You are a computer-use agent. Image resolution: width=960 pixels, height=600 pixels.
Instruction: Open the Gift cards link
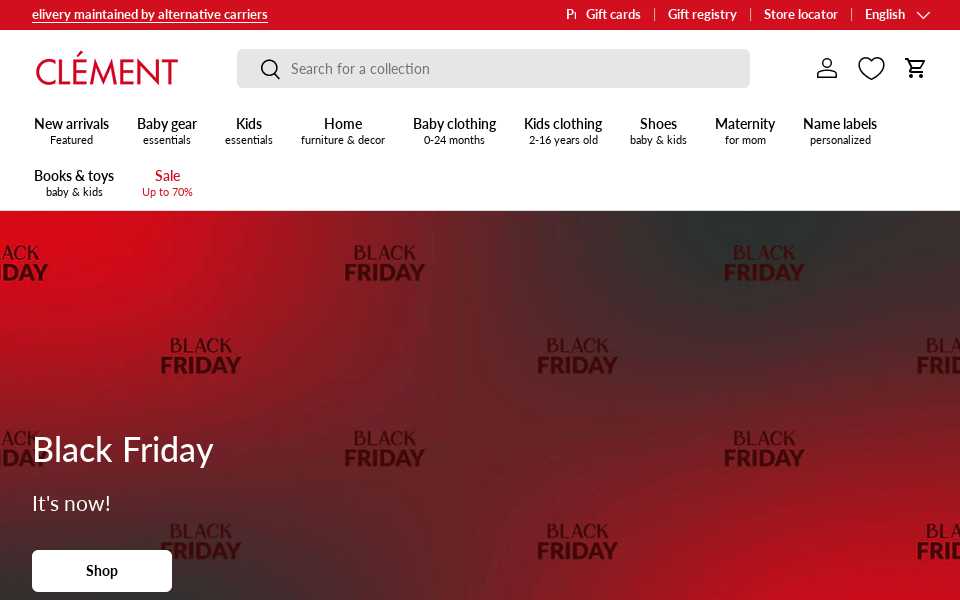pyautogui.click(x=613, y=14)
